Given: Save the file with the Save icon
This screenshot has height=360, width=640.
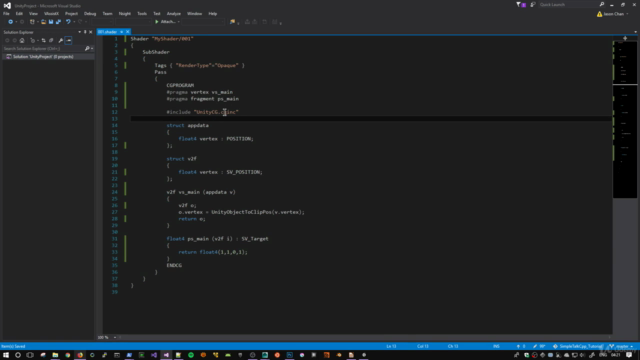Looking at the screenshot, I should 51,22.
